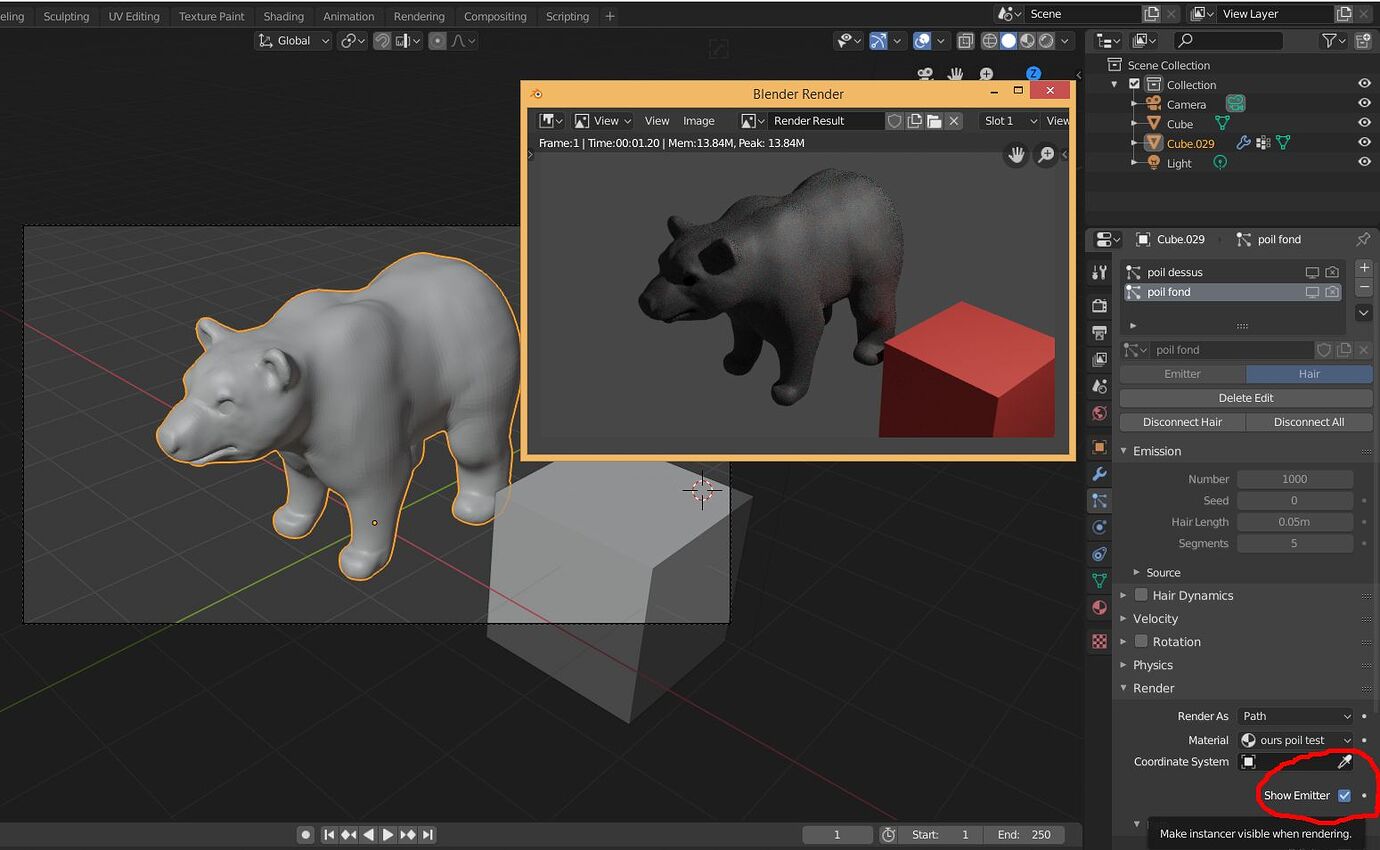Viewport: 1380px width, 850px height.
Task: Open the Render properties tab icon
Action: (1099, 305)
